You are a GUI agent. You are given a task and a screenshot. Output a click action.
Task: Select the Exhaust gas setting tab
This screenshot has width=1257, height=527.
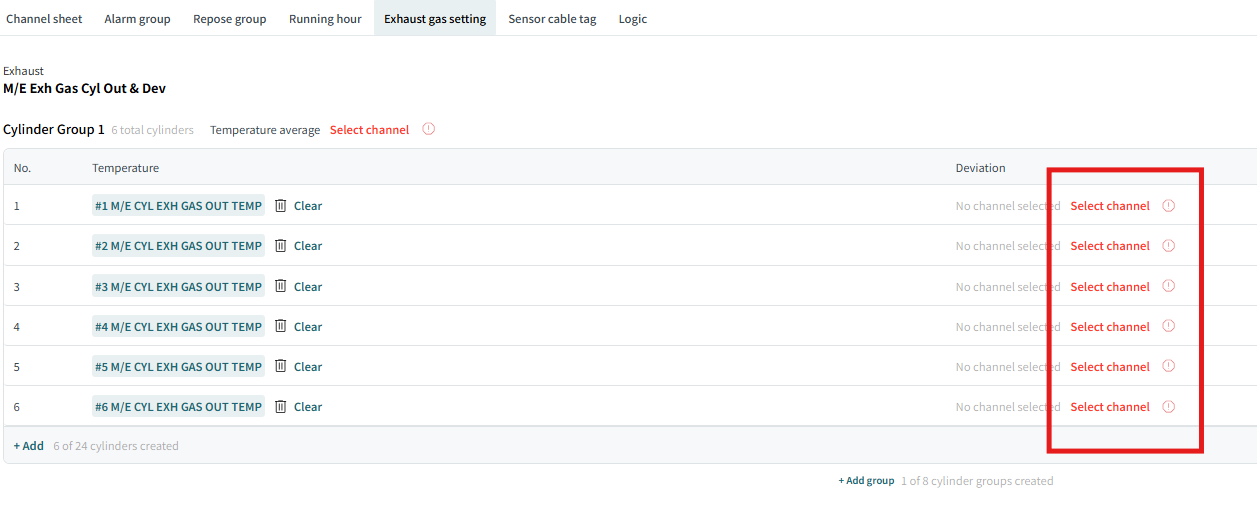pyautogui.click(x=435, y=19)
